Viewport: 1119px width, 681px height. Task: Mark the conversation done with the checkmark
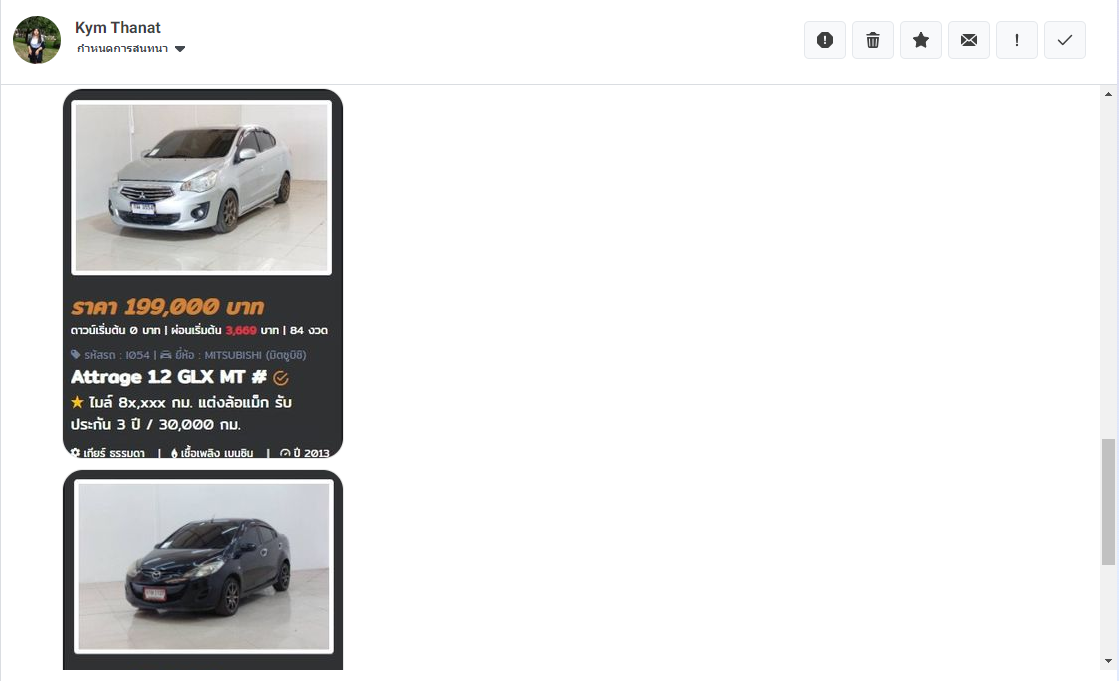click(x=1065, y=40)
